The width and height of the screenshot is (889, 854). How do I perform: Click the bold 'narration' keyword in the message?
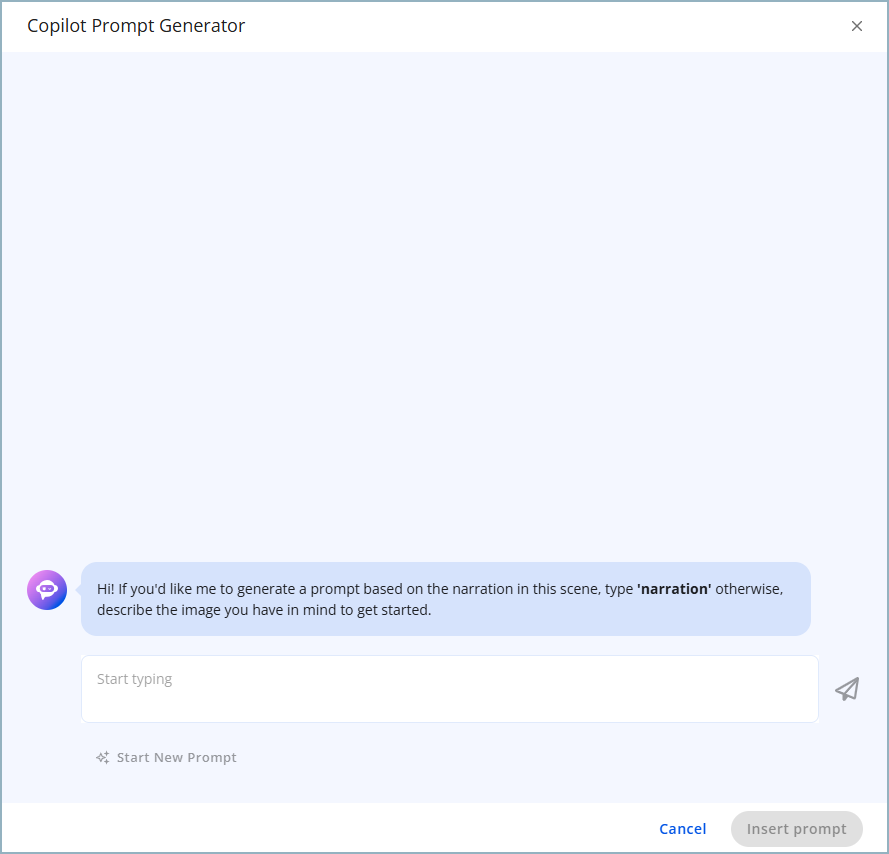tap(674, 589)
